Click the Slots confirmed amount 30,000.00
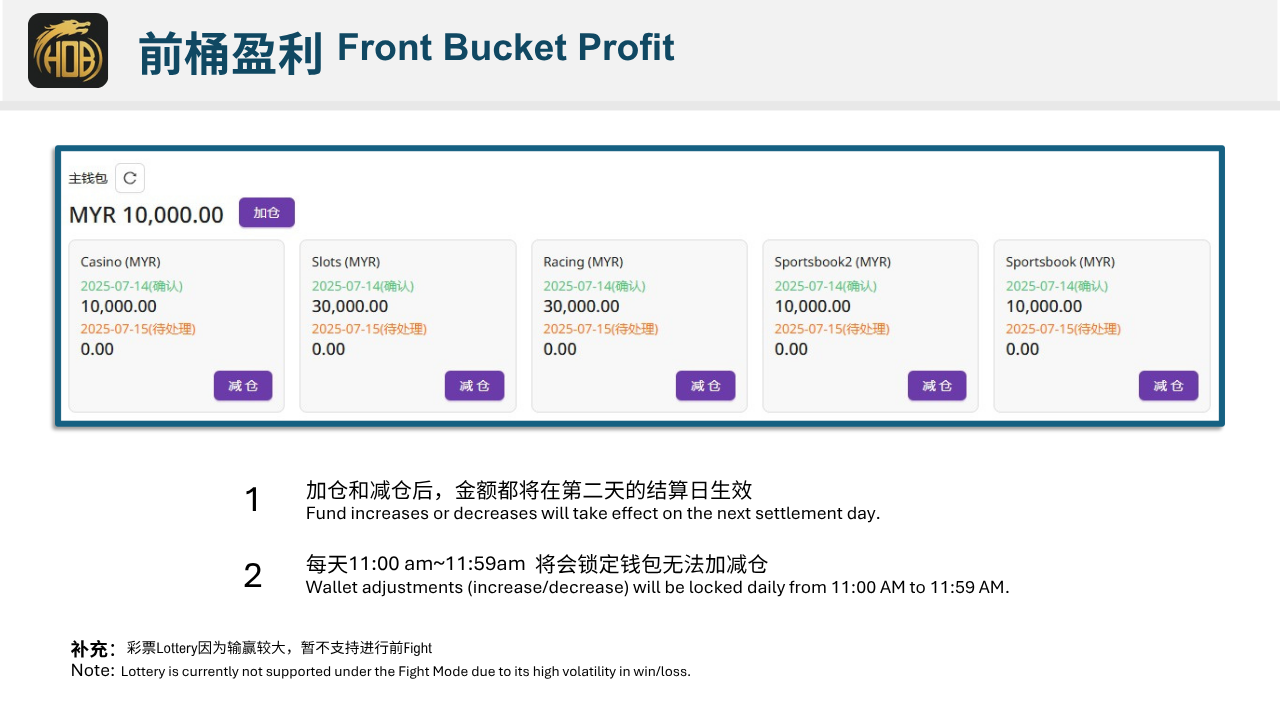 point(350,306)
